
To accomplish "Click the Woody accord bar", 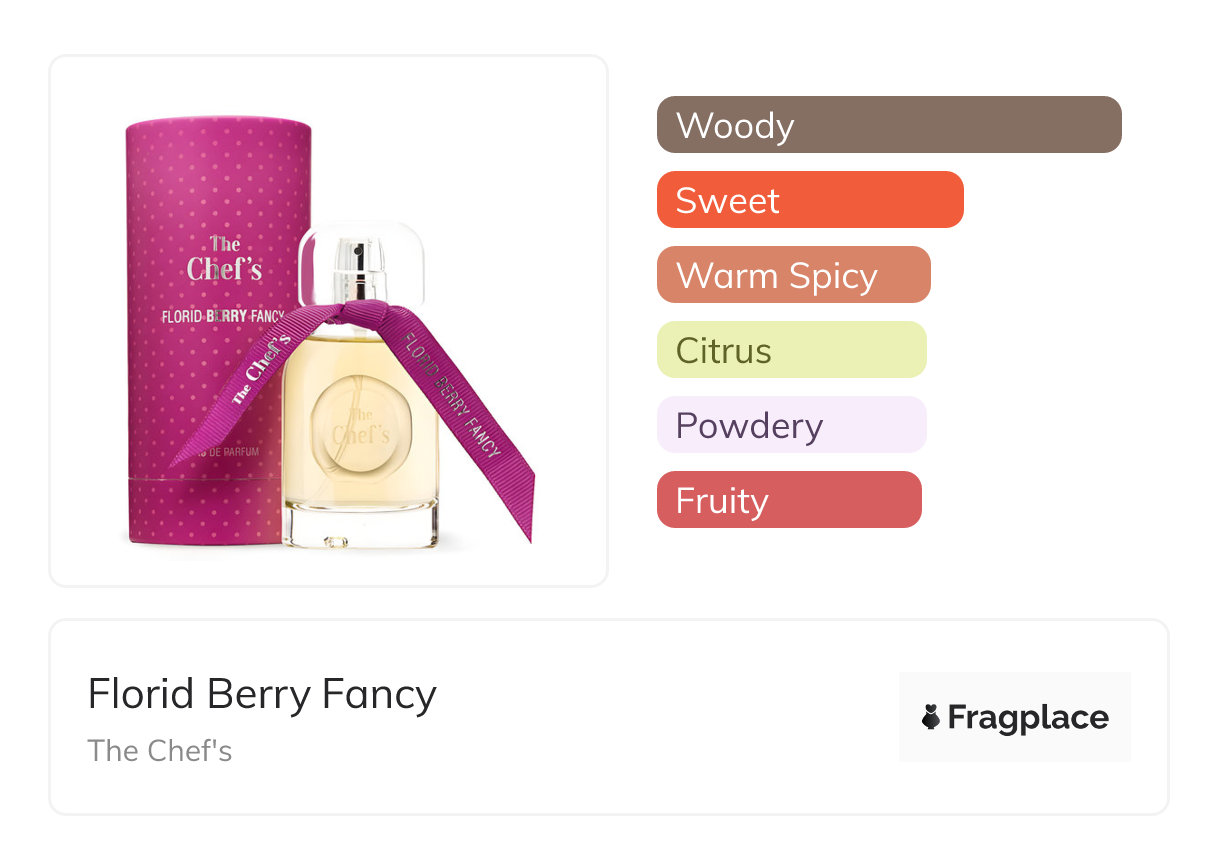I will pyautogui.click(x=888, y=125).
